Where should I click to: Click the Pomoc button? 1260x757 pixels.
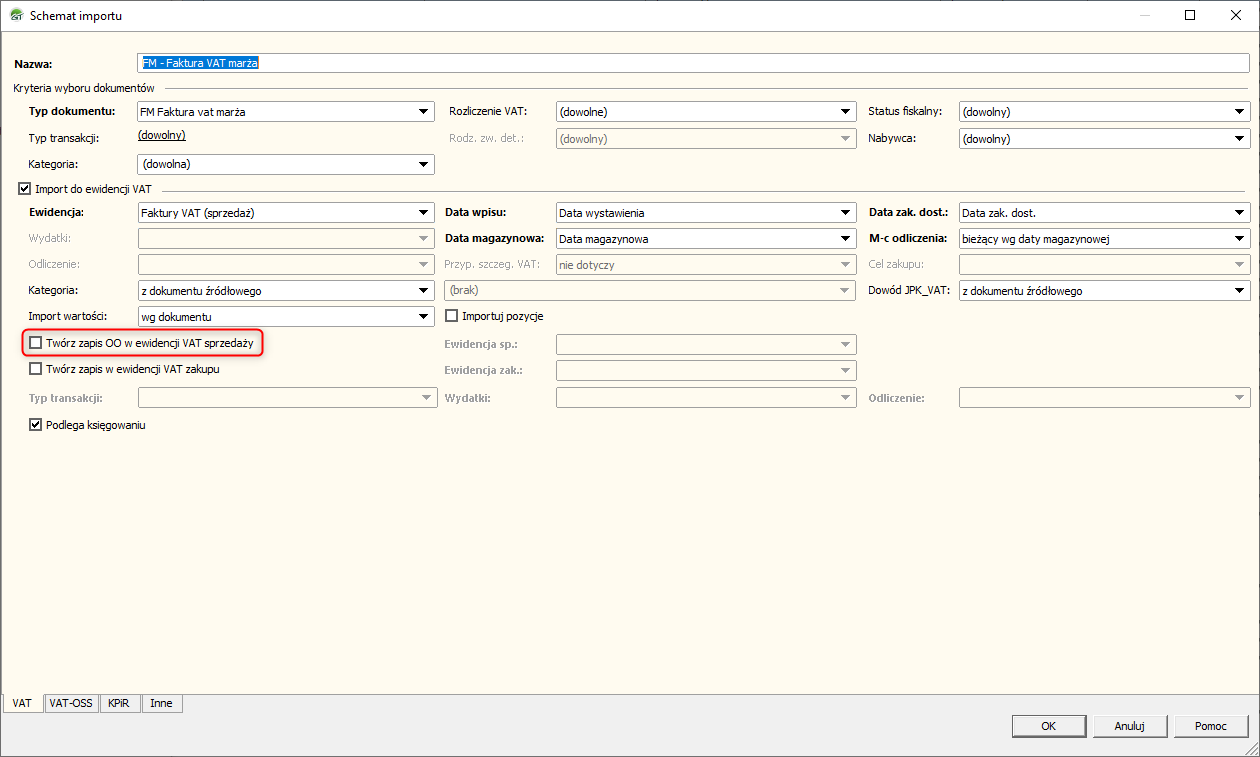1212,727
